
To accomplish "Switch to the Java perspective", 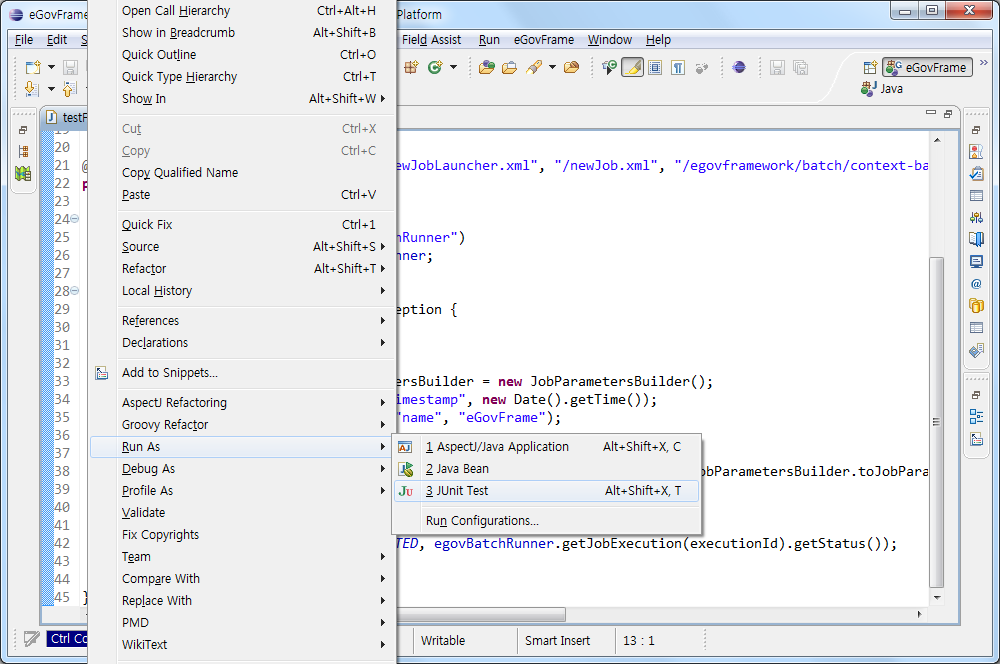I will click(882, 89).
